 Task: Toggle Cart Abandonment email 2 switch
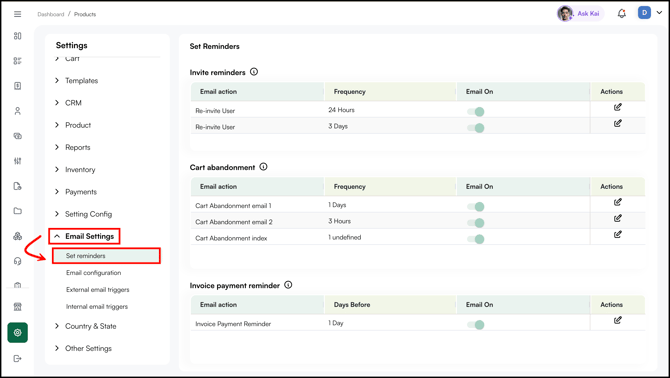476,223
